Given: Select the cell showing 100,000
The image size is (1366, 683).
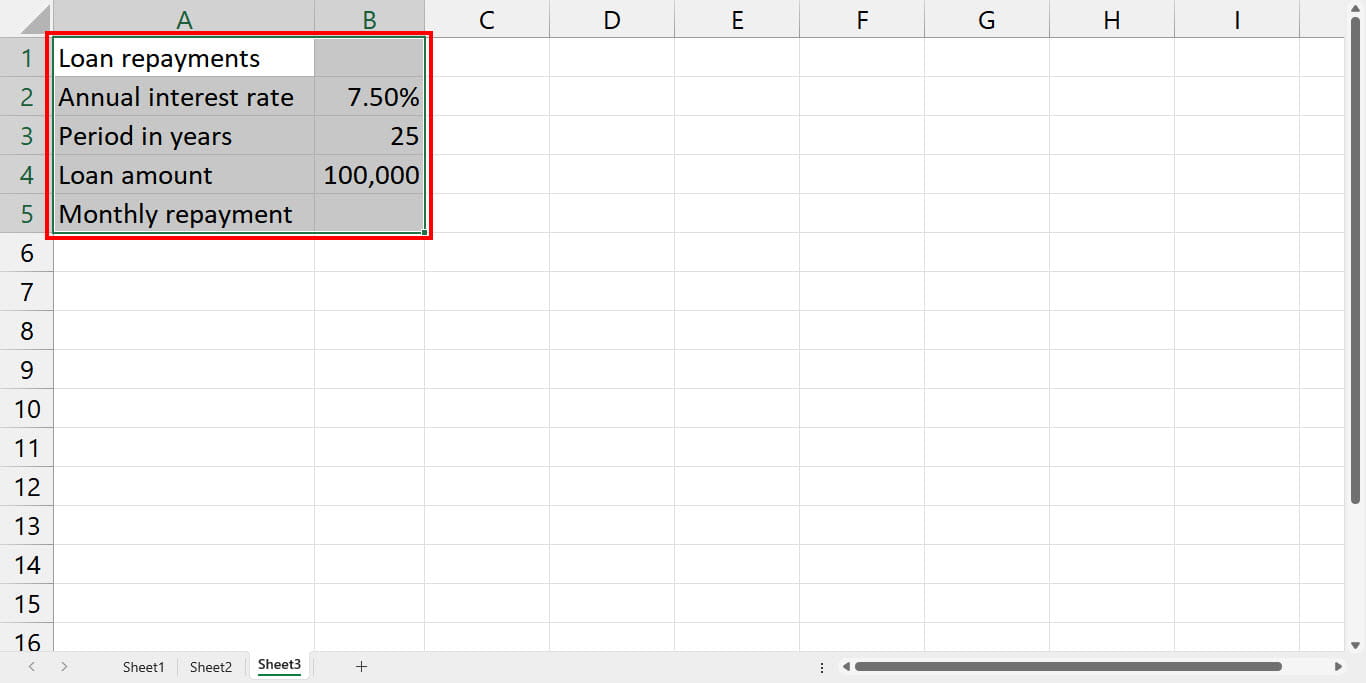Looking at the screenshot, I should tap(369, 174).
